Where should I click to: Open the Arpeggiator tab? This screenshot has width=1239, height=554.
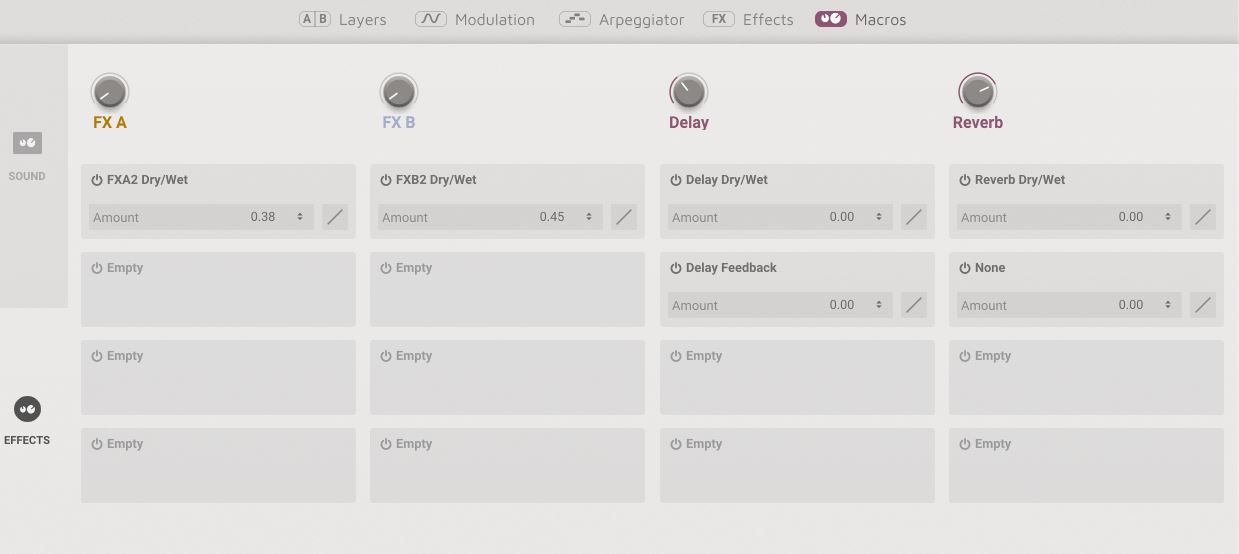[621, 19]
